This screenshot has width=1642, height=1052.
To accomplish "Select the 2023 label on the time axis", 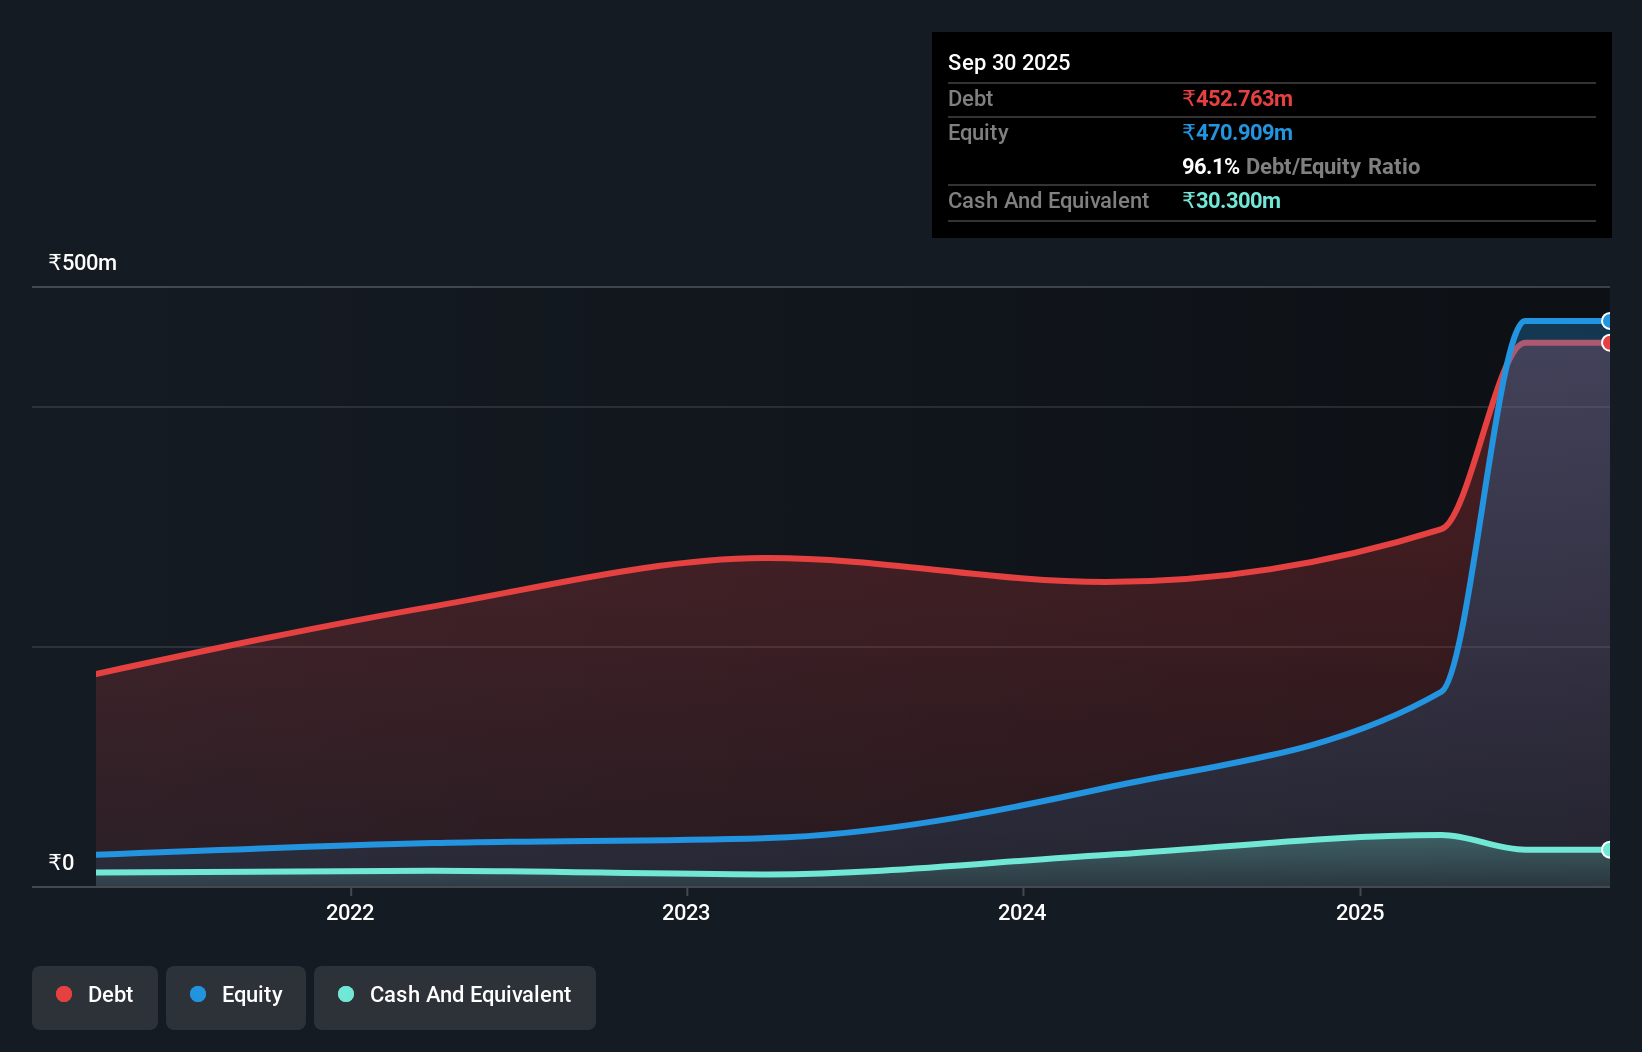I will click(x=687, y=912).
